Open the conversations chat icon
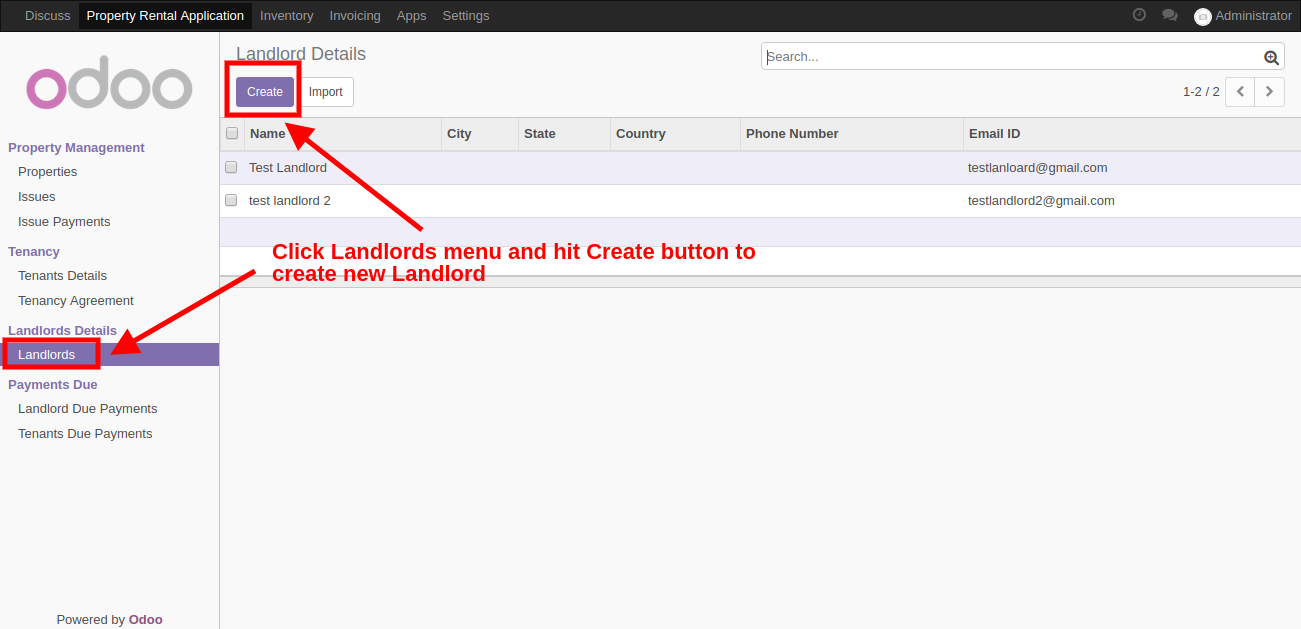The height and width of the screenshot is (629, 1301). coord(1169,15)
